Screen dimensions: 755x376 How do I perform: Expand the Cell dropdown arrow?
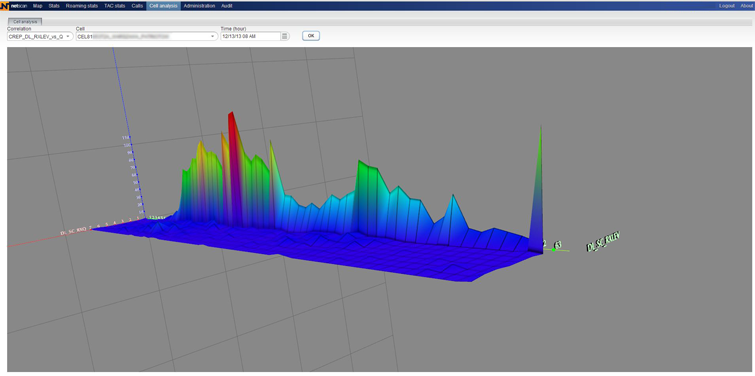[x=213, y=37]
